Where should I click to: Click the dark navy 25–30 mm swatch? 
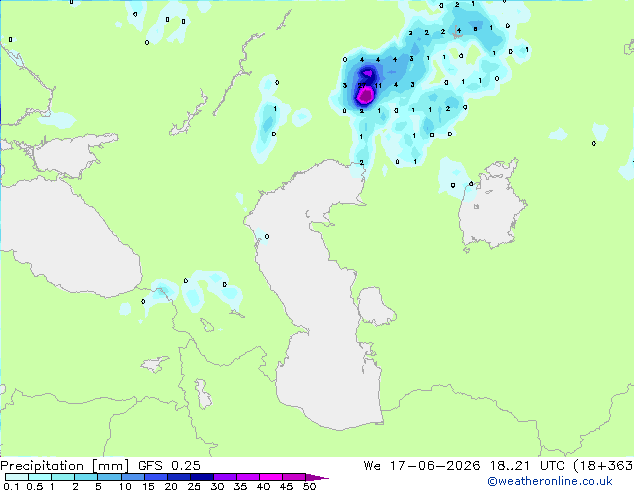[x=201, y=477]
